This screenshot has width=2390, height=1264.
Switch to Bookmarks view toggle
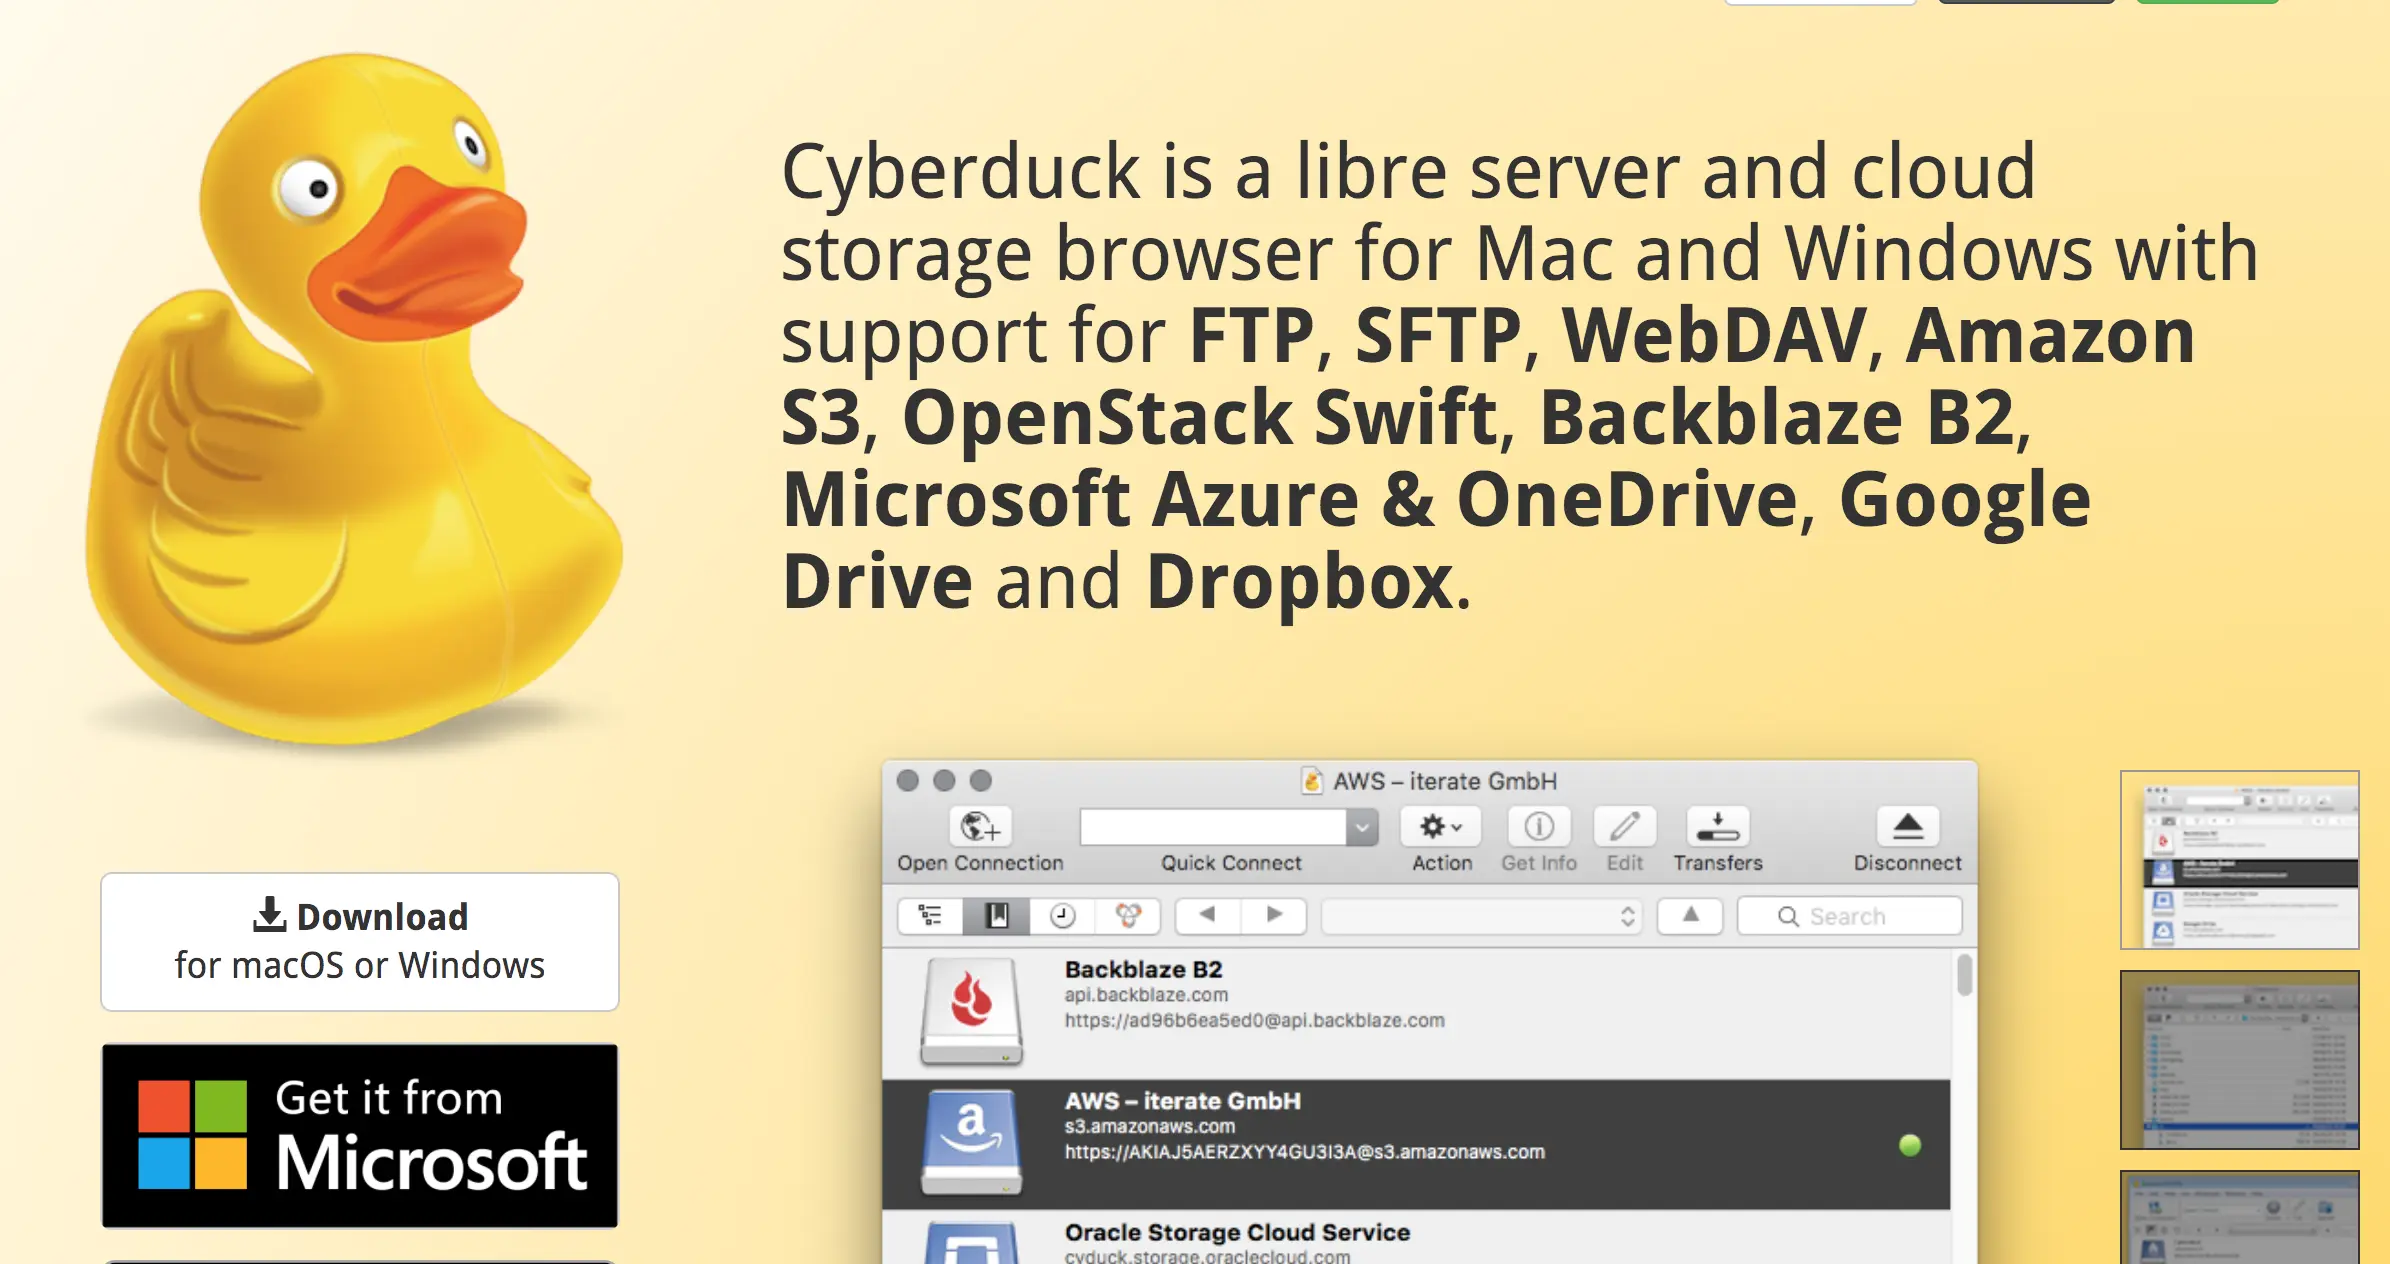click(x=996, y=915)
